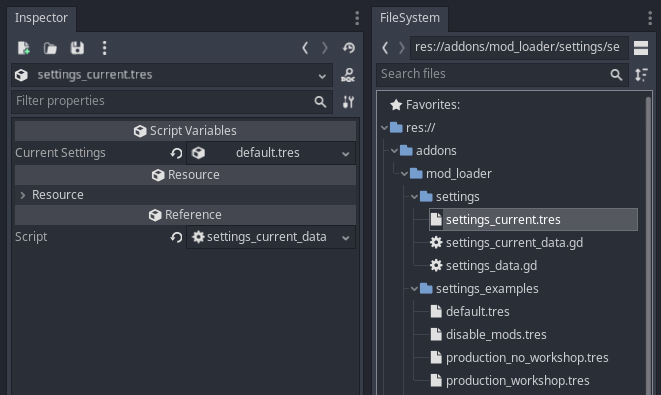Expand the Resource property group
Image resolution: width=661 pixels, height=395 pixels.
23,195
